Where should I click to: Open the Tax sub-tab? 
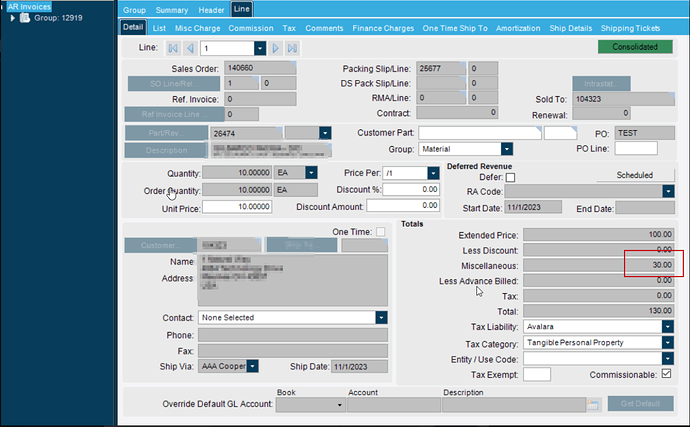289,28
